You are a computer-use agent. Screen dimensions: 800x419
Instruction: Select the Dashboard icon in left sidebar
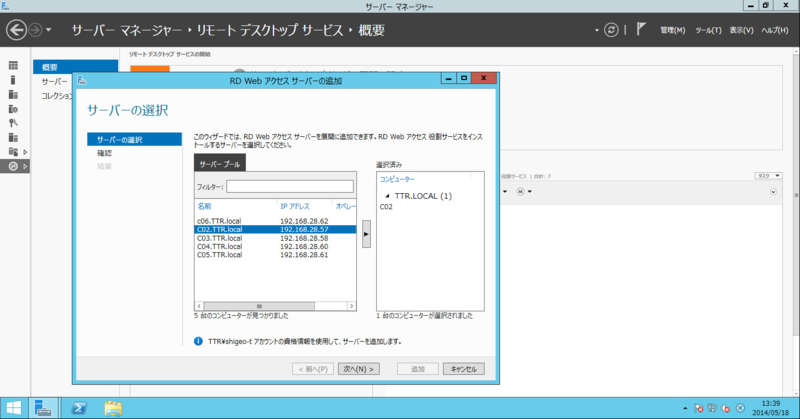click(13, 65)
